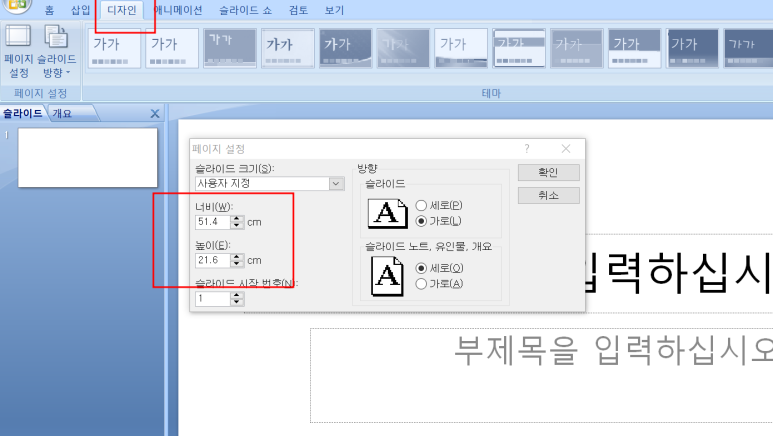This screenshot has height=436, width=773.
Task: Close the 페이지 설정 dialog
Action: point(566,148)
